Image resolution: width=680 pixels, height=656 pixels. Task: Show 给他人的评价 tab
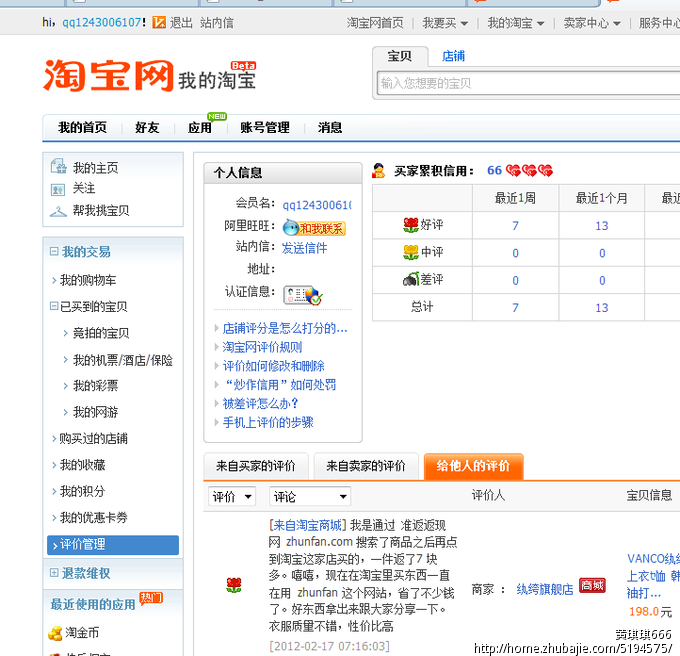tap(474, 466)
